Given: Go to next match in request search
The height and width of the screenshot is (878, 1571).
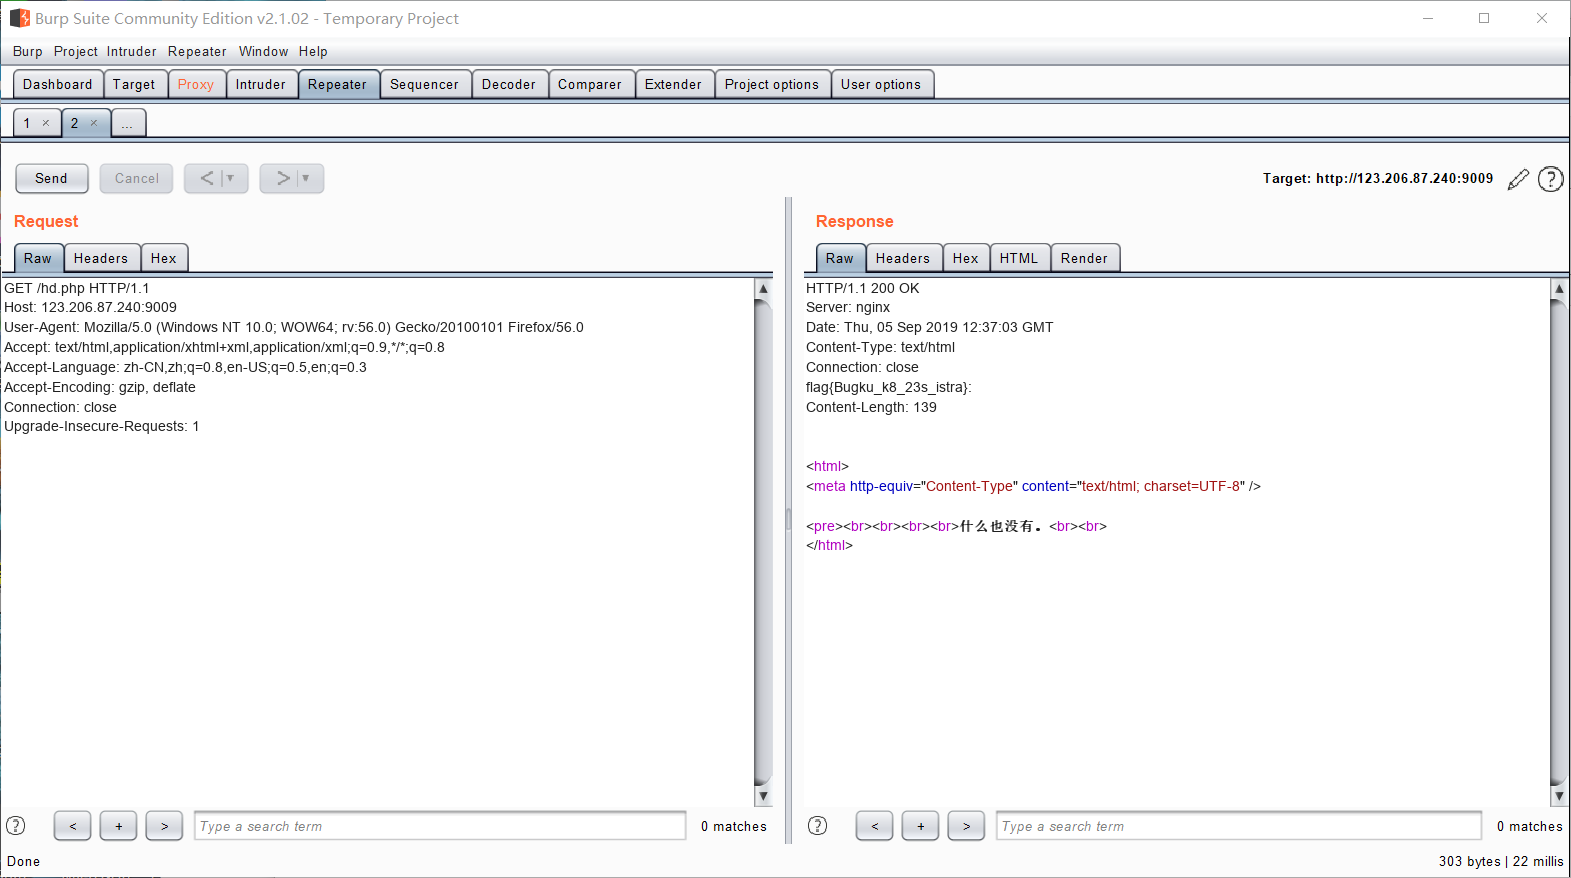Looking at the screenshot, I should point(165,826).
